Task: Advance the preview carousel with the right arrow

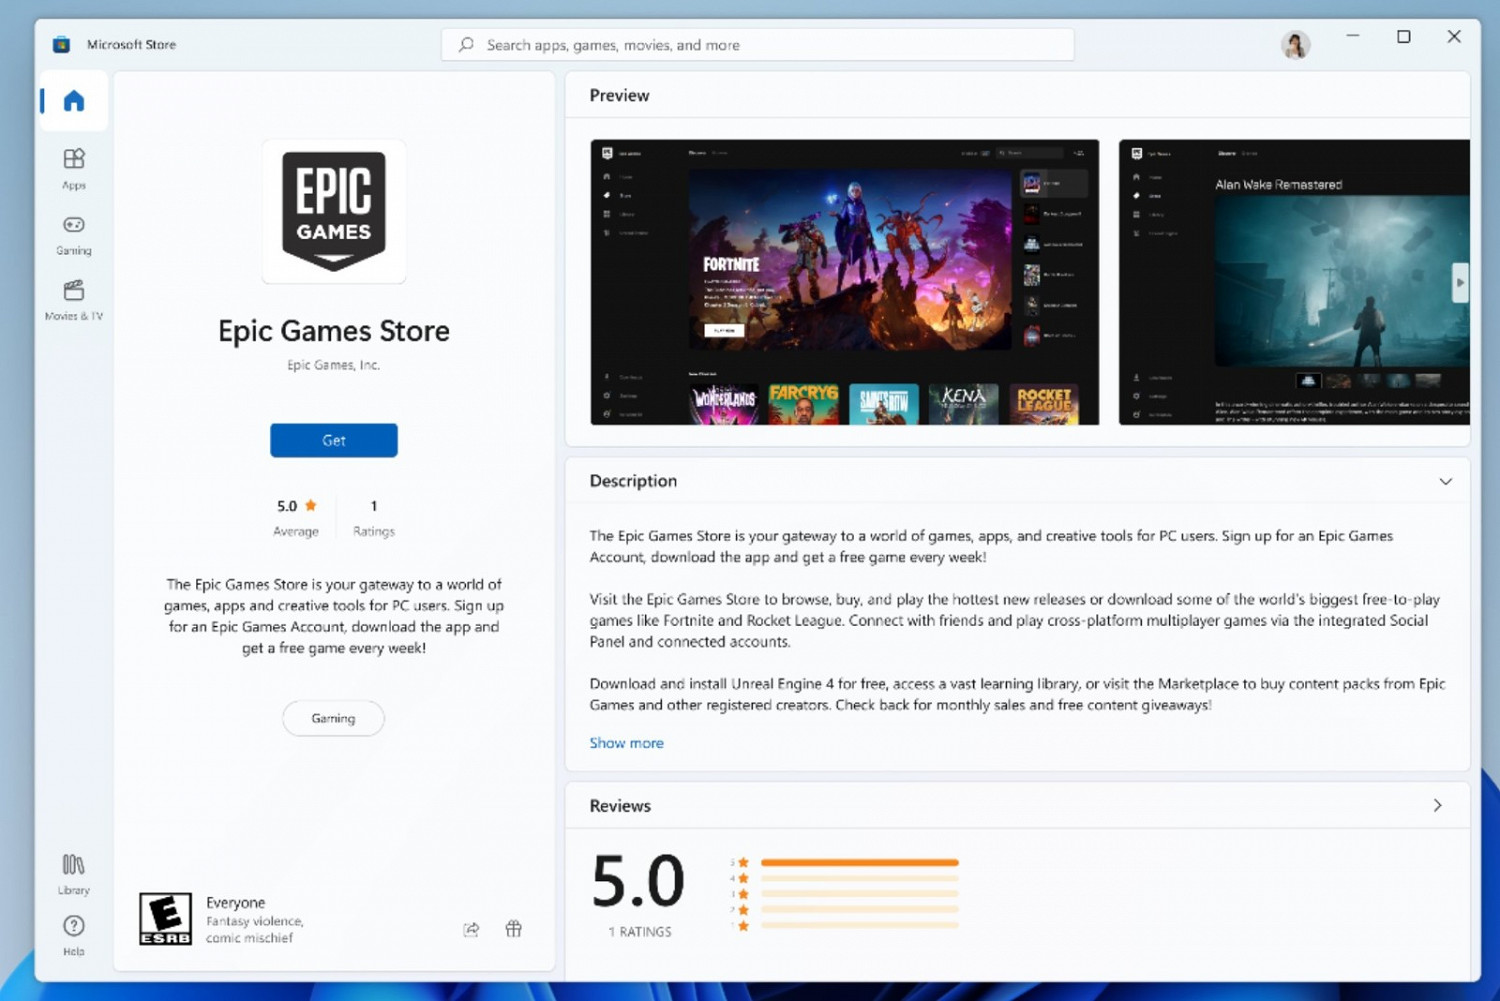Action: [x=1459, y=282]
